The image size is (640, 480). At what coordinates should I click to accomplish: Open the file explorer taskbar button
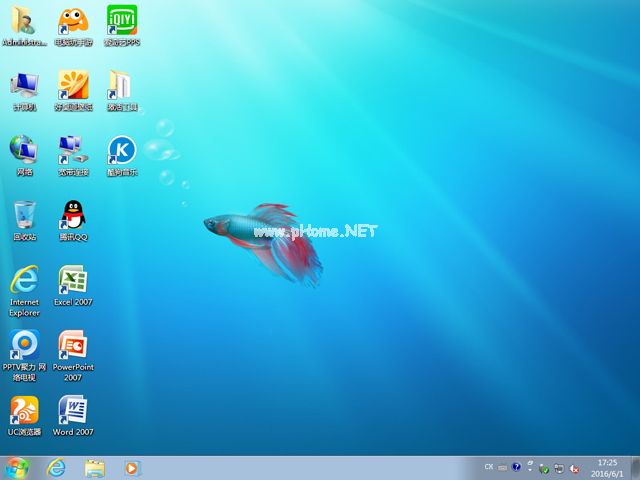[x=95, y=469]
